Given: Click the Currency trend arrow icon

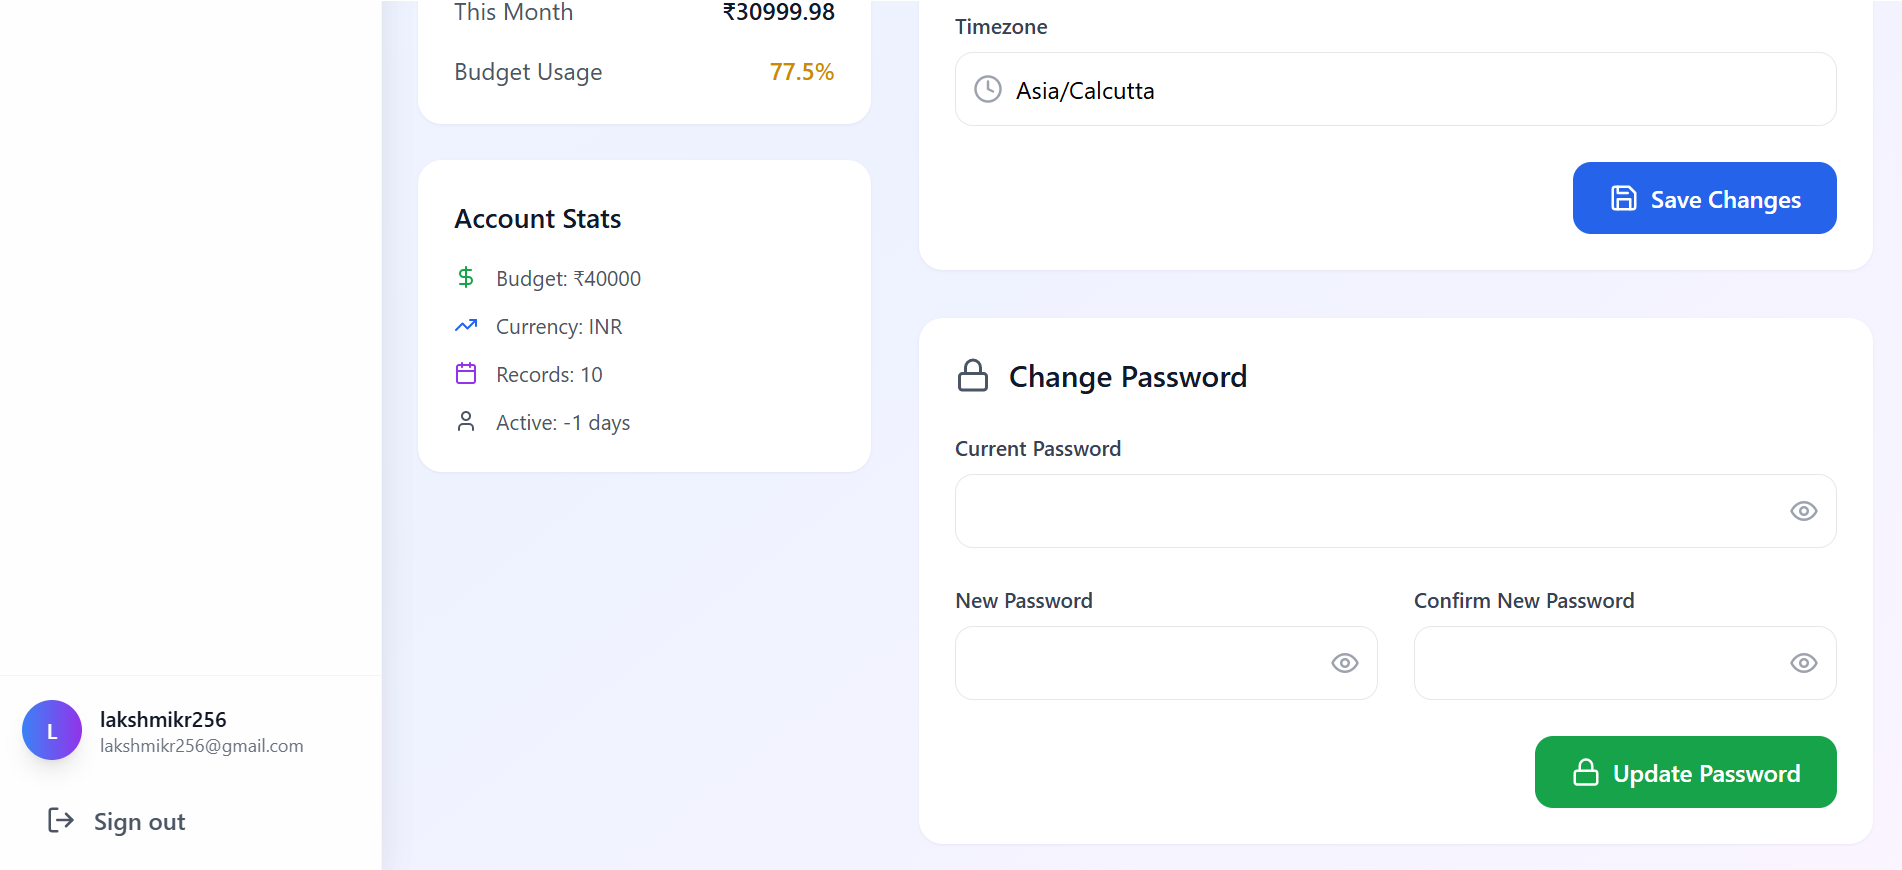Looking at the screenshot, I should (466, 325).
